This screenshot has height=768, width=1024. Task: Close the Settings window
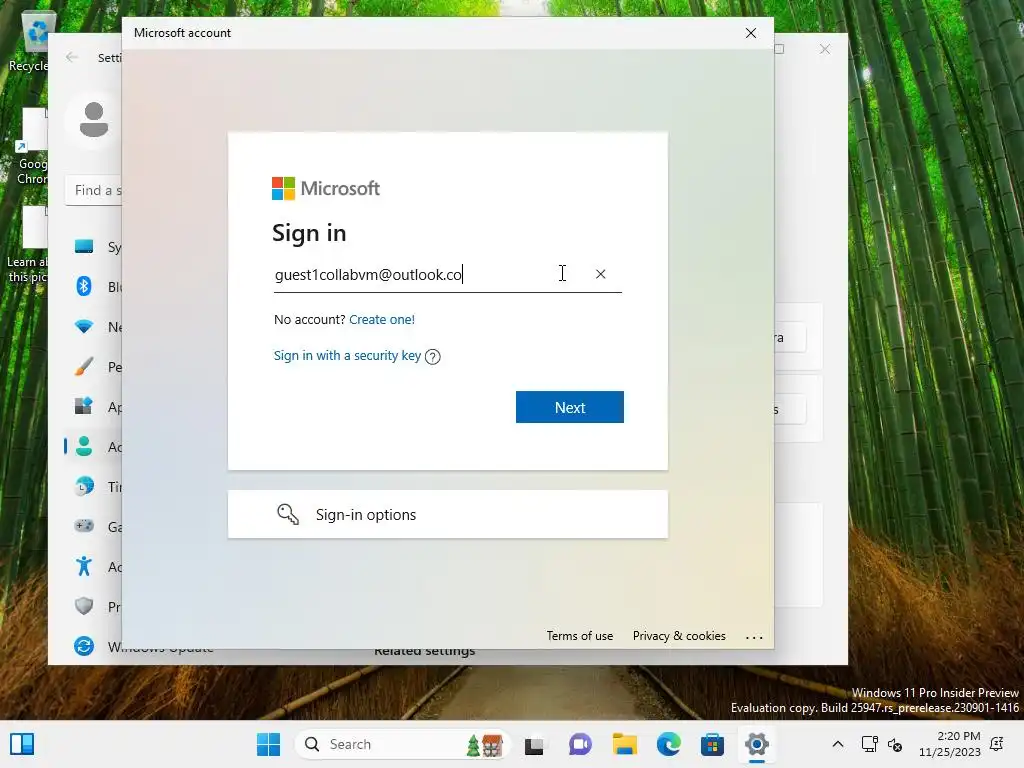pyautogui.click(x=825, y=50)
